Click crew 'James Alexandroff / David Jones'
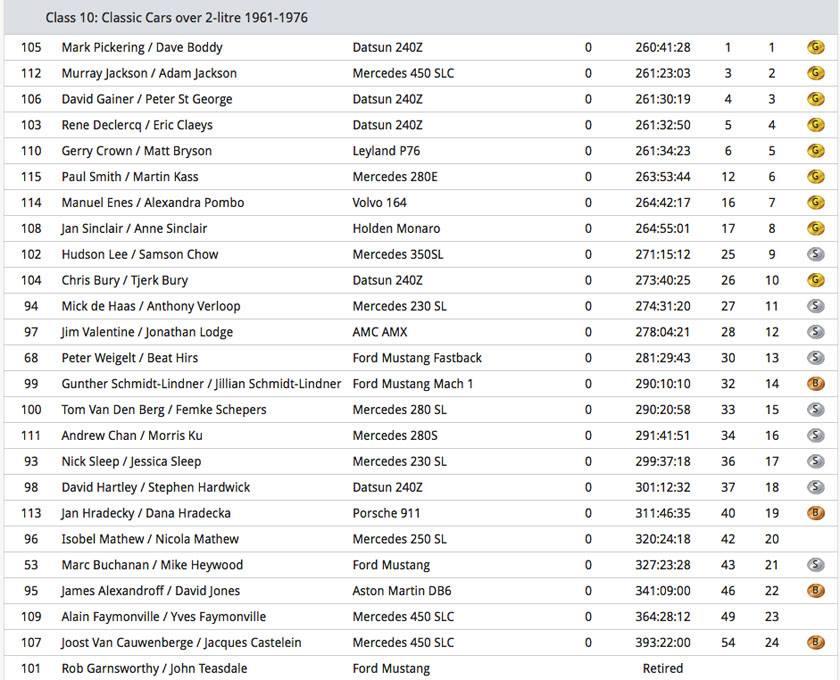 pos(151,591)
